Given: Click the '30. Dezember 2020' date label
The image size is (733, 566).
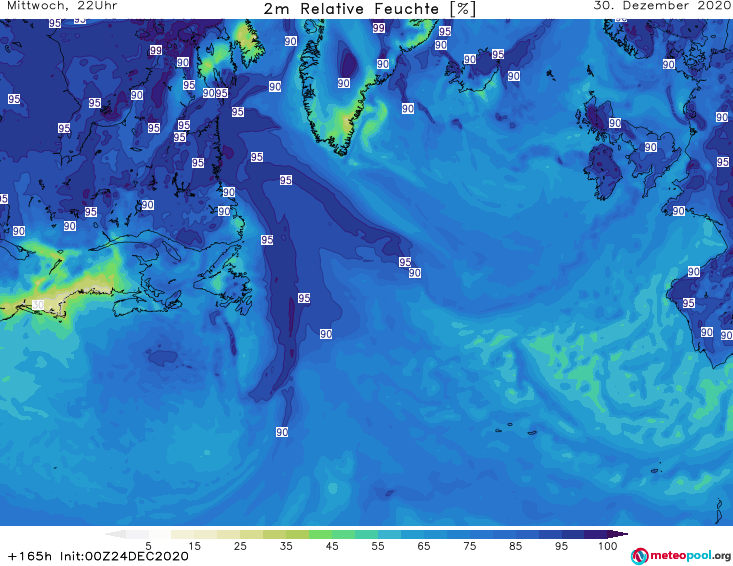Looking at the screenshot, I should (x=662, y=6).
